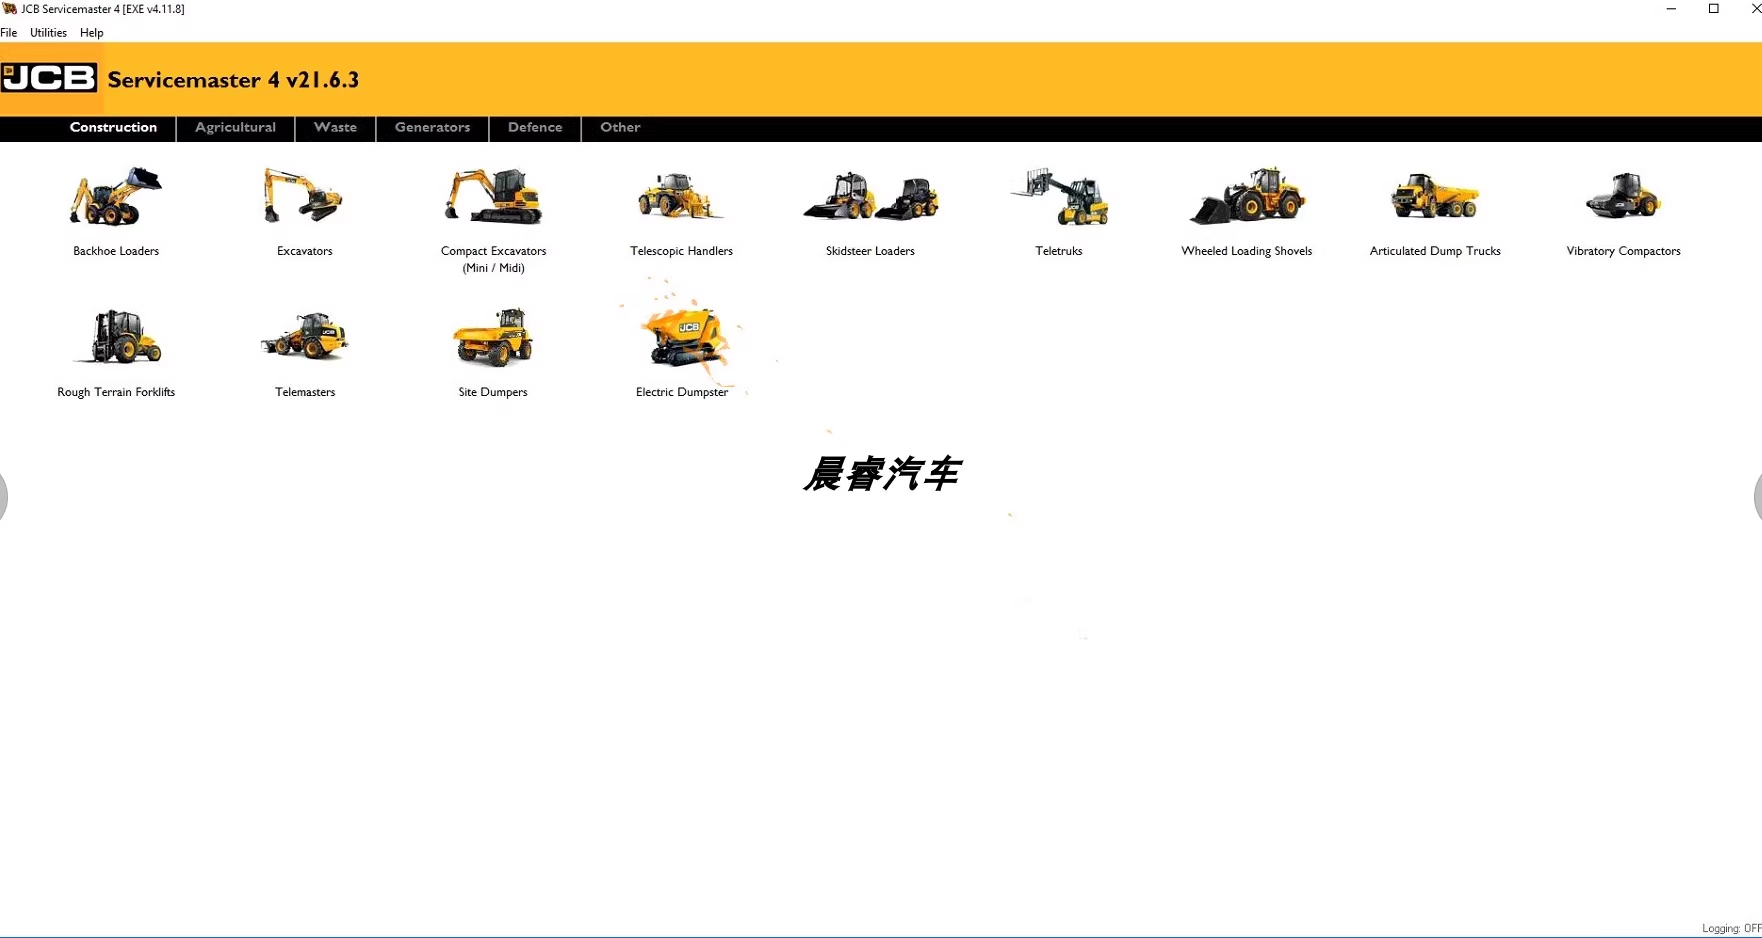The width and height of the screenshot is (1762, 938).
Task: Click the JCB logo in the header
Action: tap(49, 77)
